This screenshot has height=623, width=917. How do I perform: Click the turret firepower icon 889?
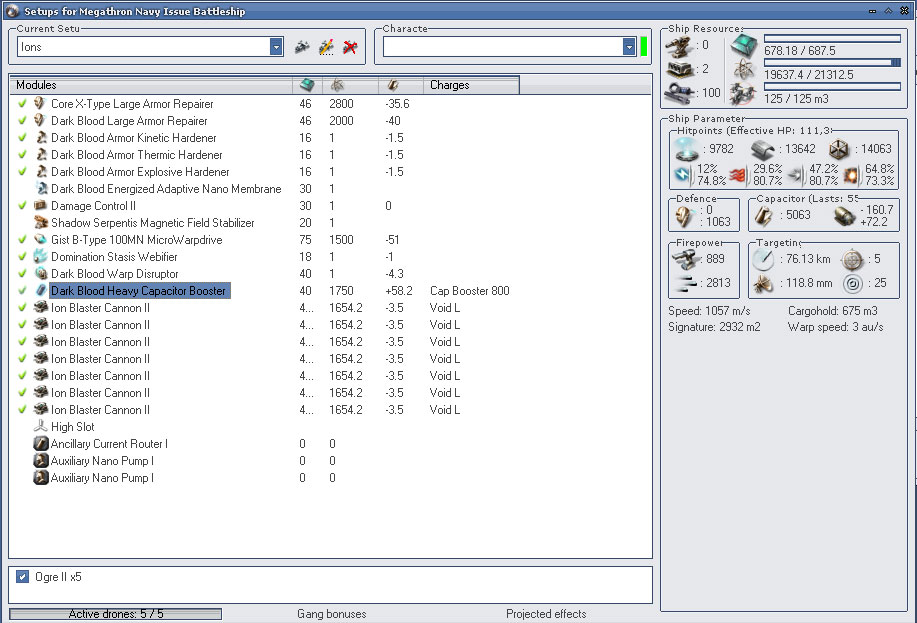[x=686, y=259]
